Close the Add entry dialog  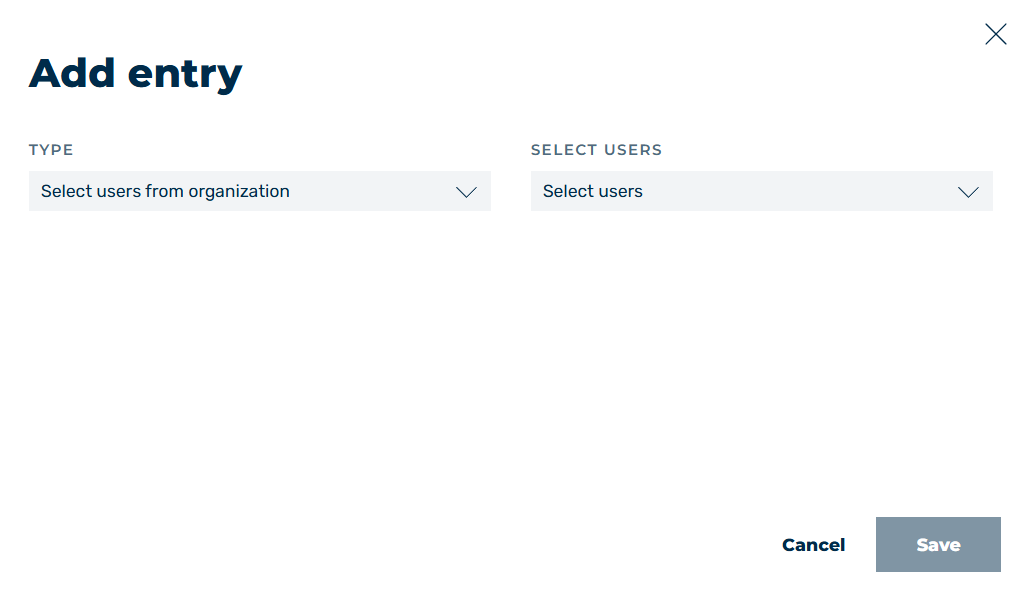[995, 34]
